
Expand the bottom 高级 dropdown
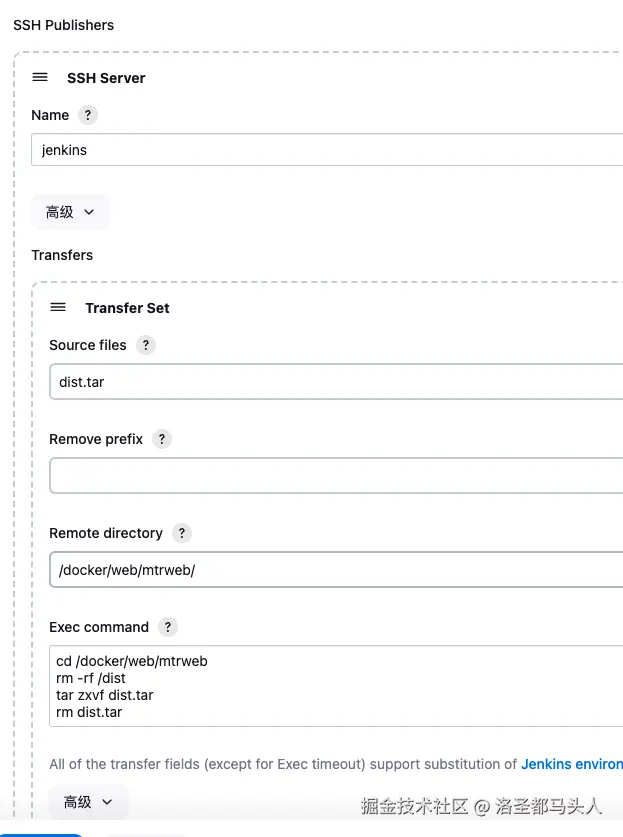click(88, 802)
